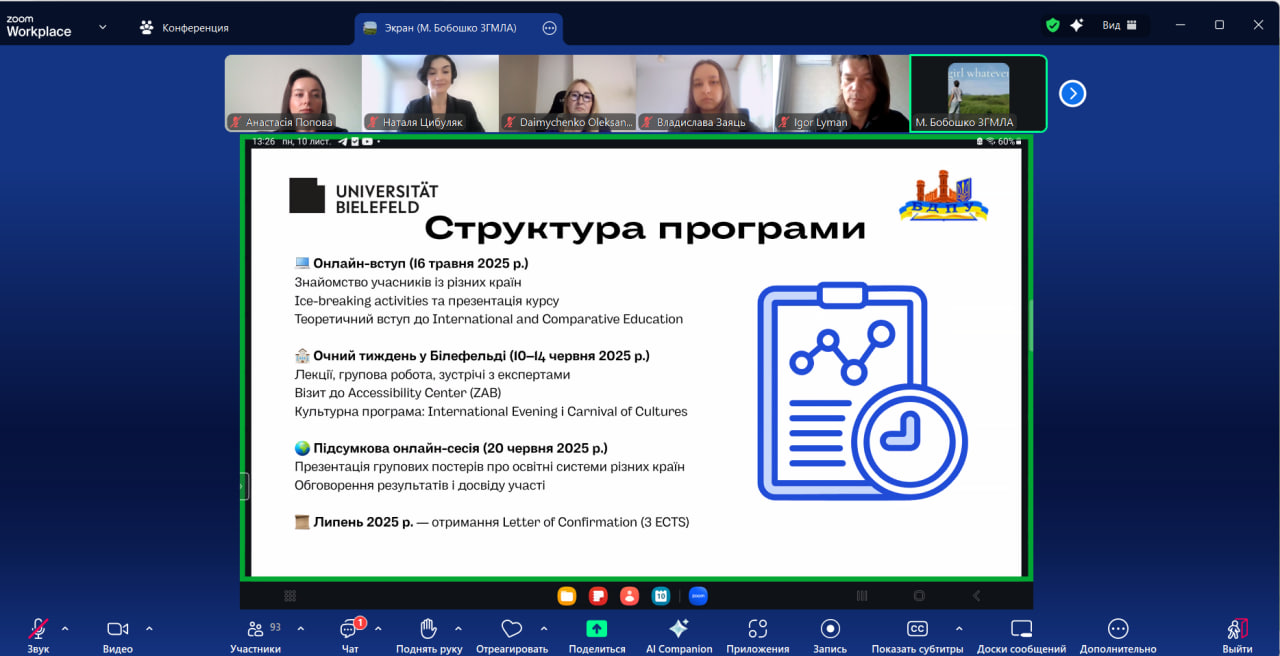The image size is (1280, 656).
Task: Click the green encryption shield icon
Action: coord(1052,25)
